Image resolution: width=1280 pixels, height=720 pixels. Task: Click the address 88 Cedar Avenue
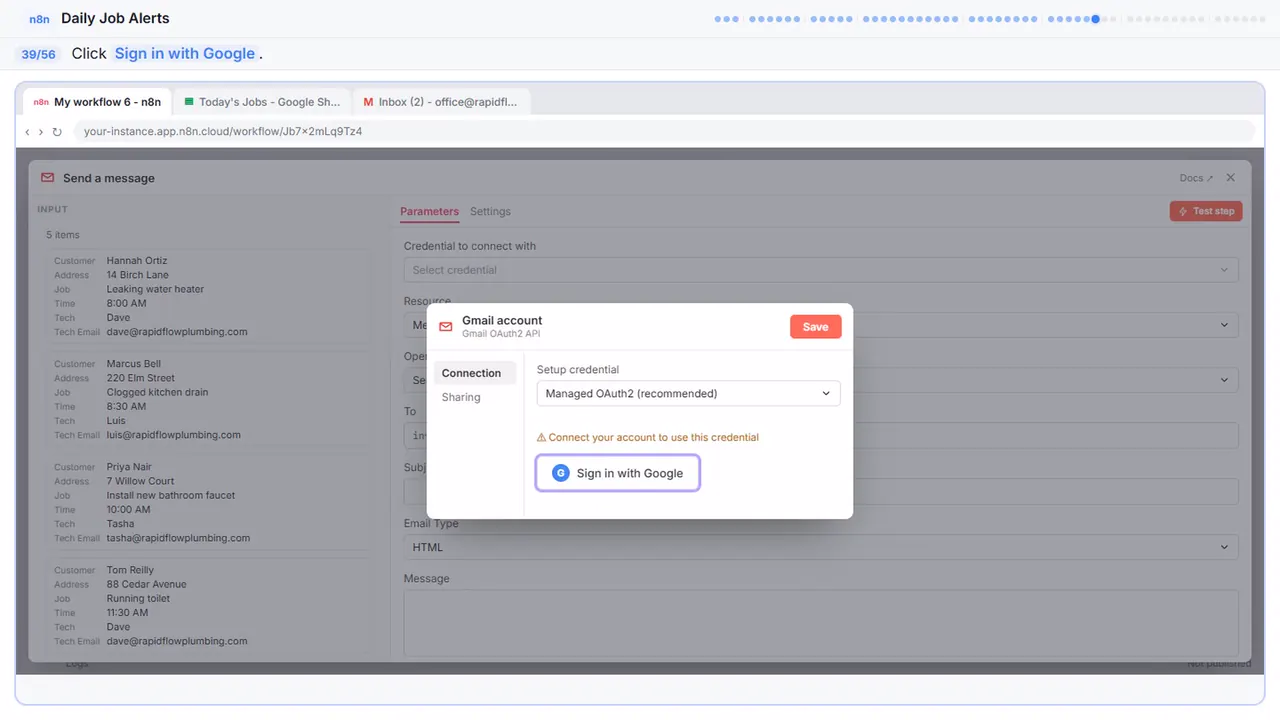tap(147, 584)
